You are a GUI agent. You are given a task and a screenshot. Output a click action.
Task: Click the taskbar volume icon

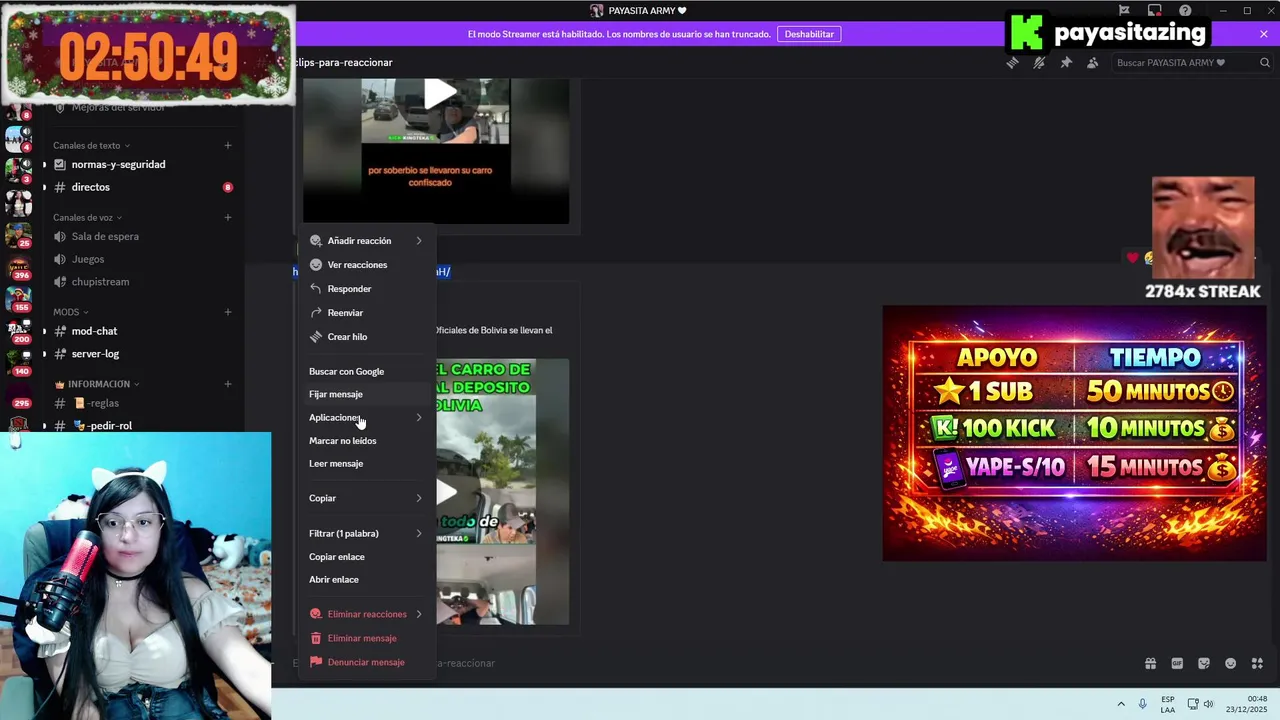pyautogui.click(x=1208, y=704)
